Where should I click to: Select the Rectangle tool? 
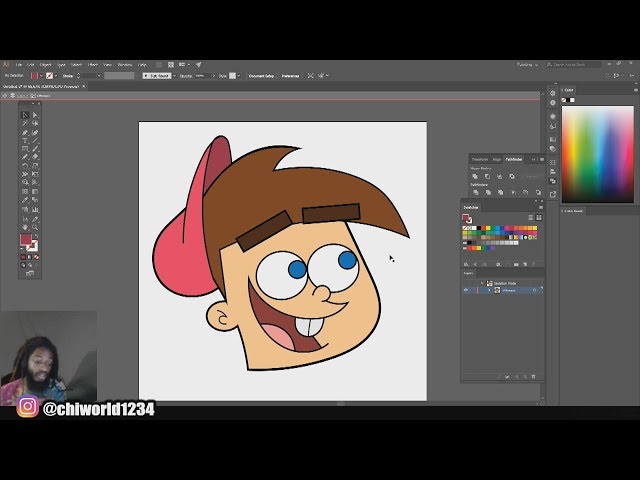coord(25,149)
